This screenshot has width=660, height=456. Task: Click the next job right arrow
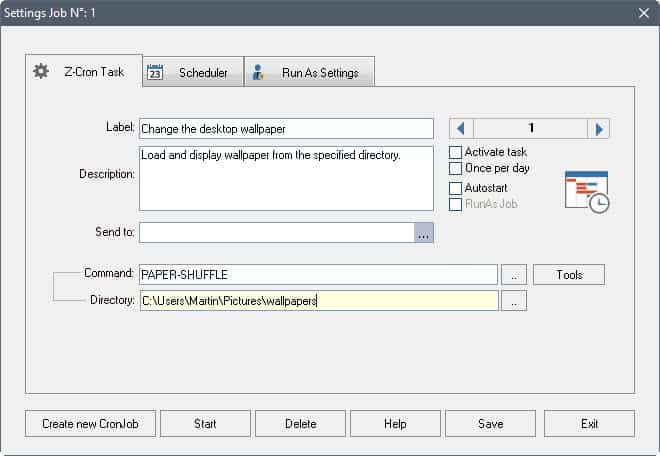tap(598, 129)
